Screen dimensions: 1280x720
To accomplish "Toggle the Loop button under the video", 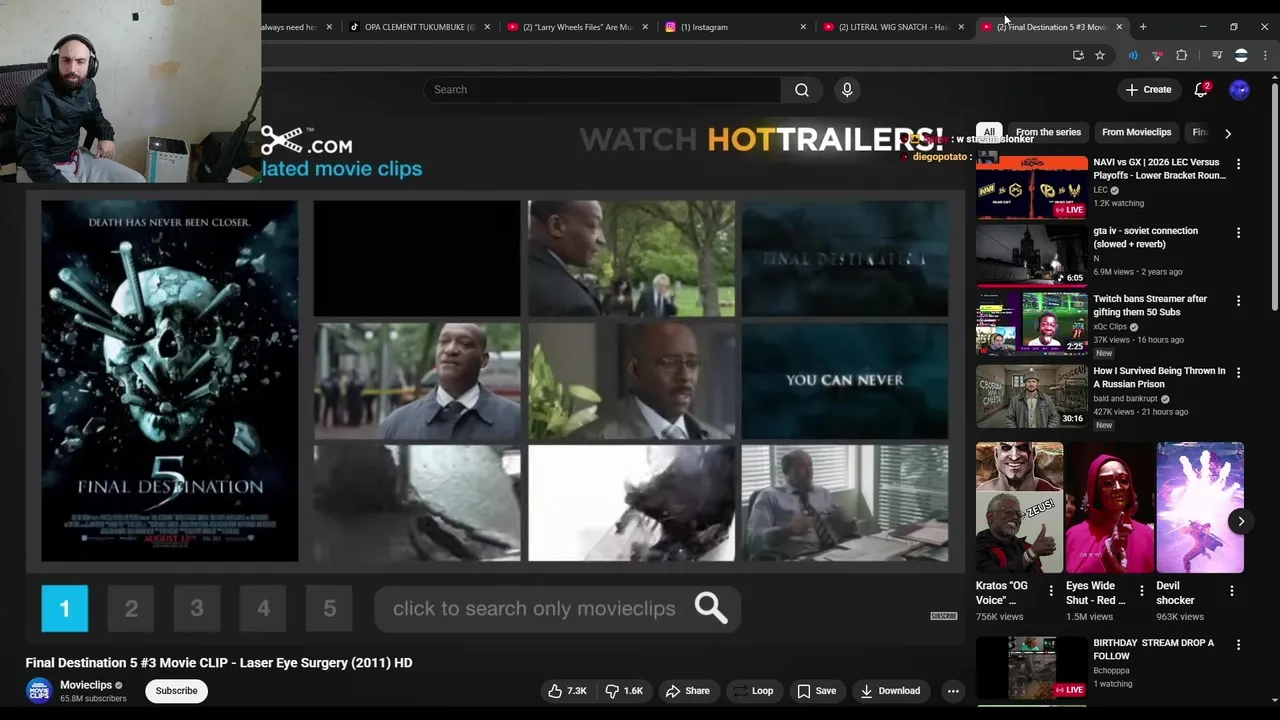I will 752,691.
